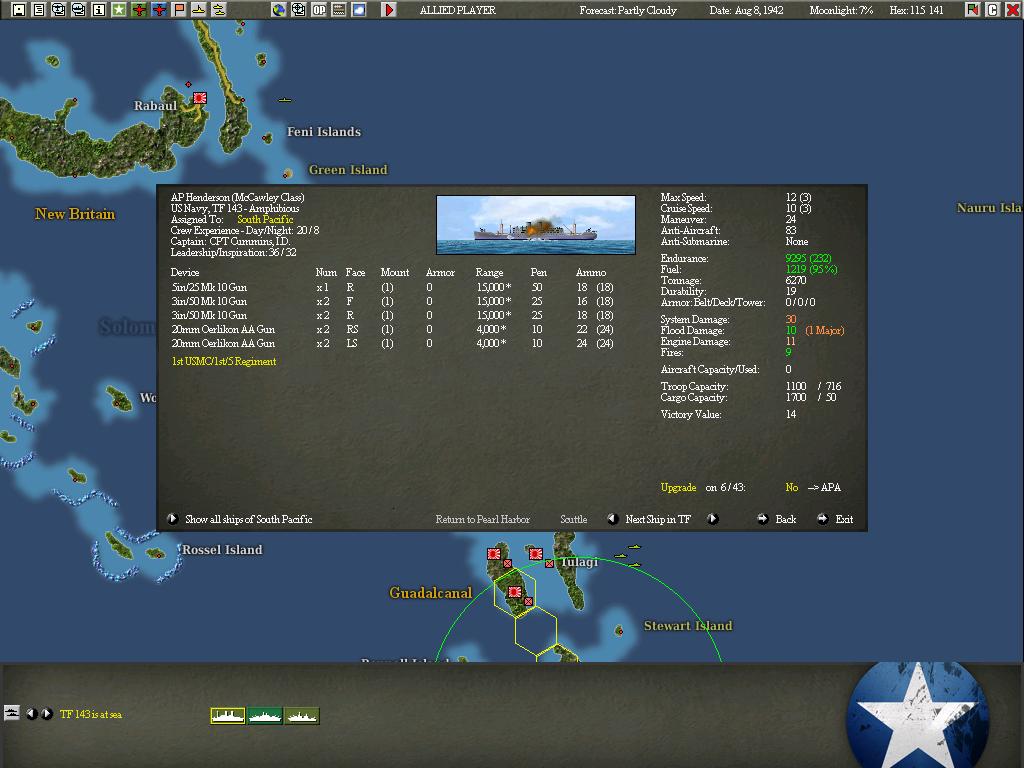Click the third toolbar icon with stacked ship windows

(59, 10)
